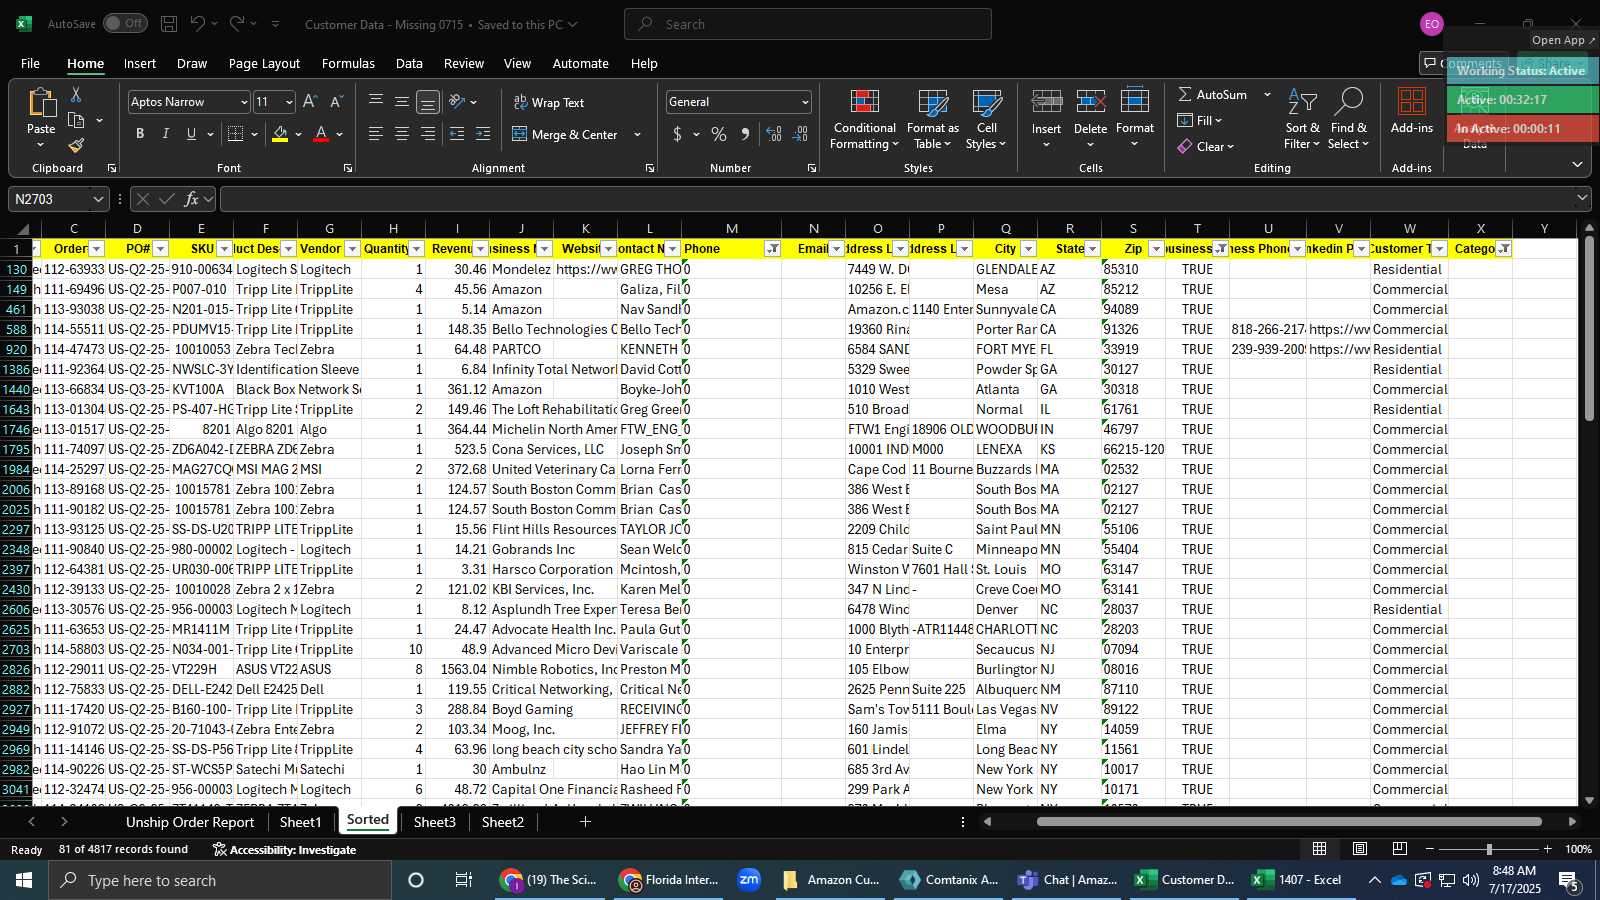Apply Comma Style format
The width and height of the screenshot is (1600, 900).
point(745,134)
